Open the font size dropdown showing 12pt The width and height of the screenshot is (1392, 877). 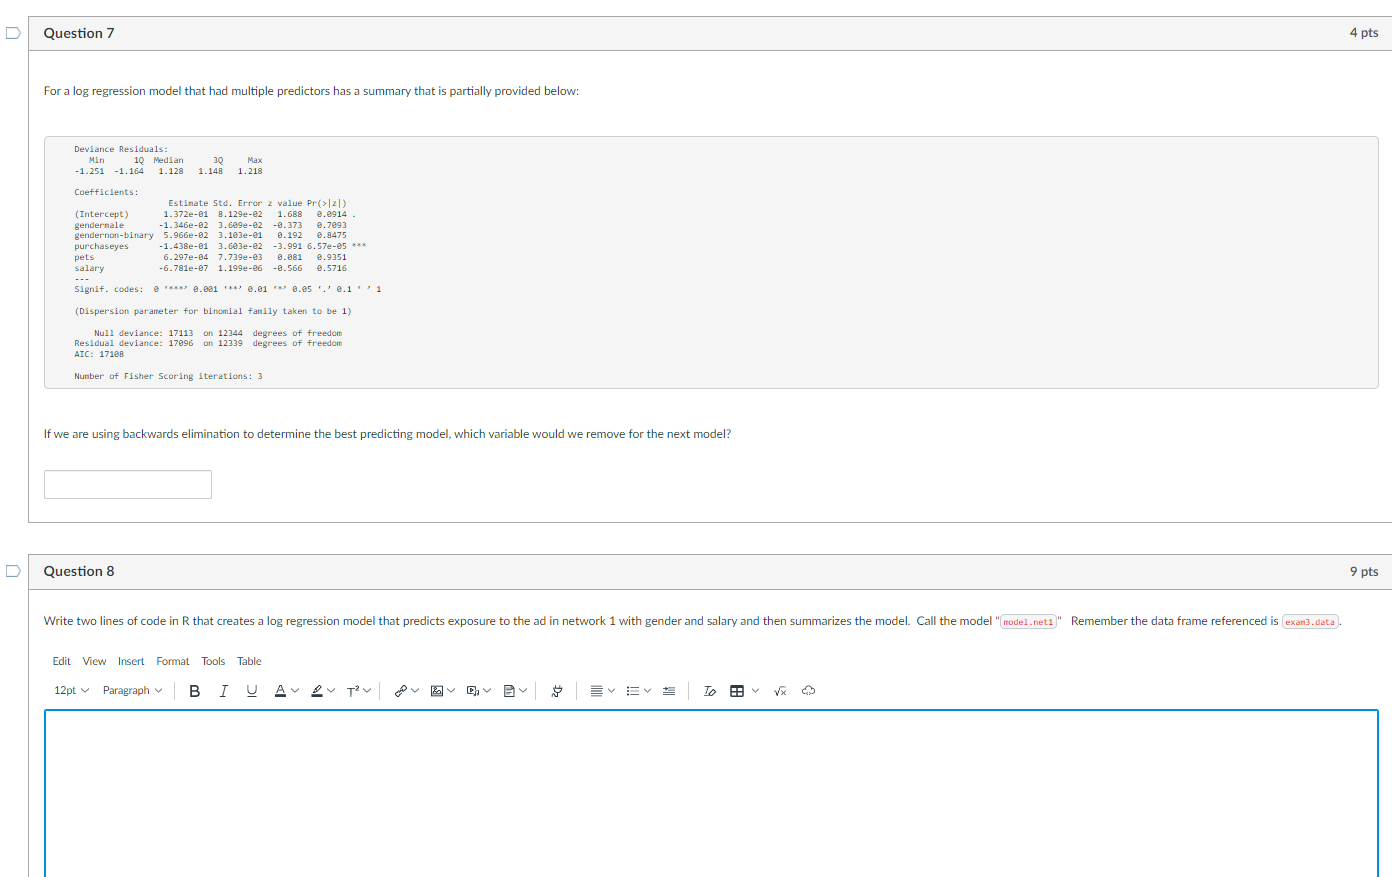(70, 690)
